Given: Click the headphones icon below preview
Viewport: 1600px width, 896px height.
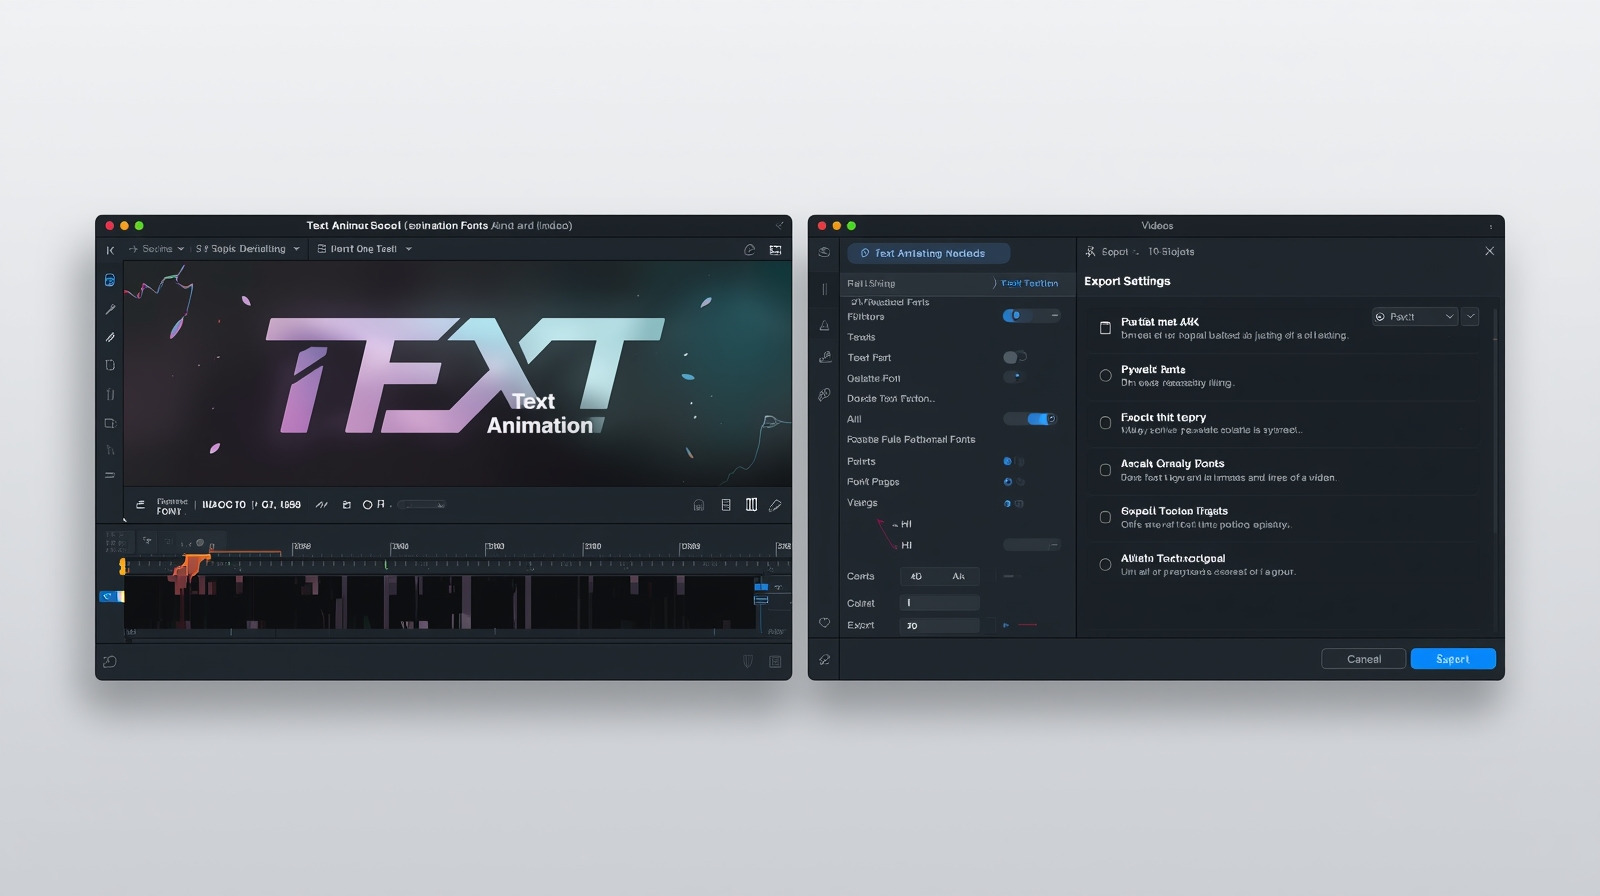Looking at the screenshot, I should [699, 506].
